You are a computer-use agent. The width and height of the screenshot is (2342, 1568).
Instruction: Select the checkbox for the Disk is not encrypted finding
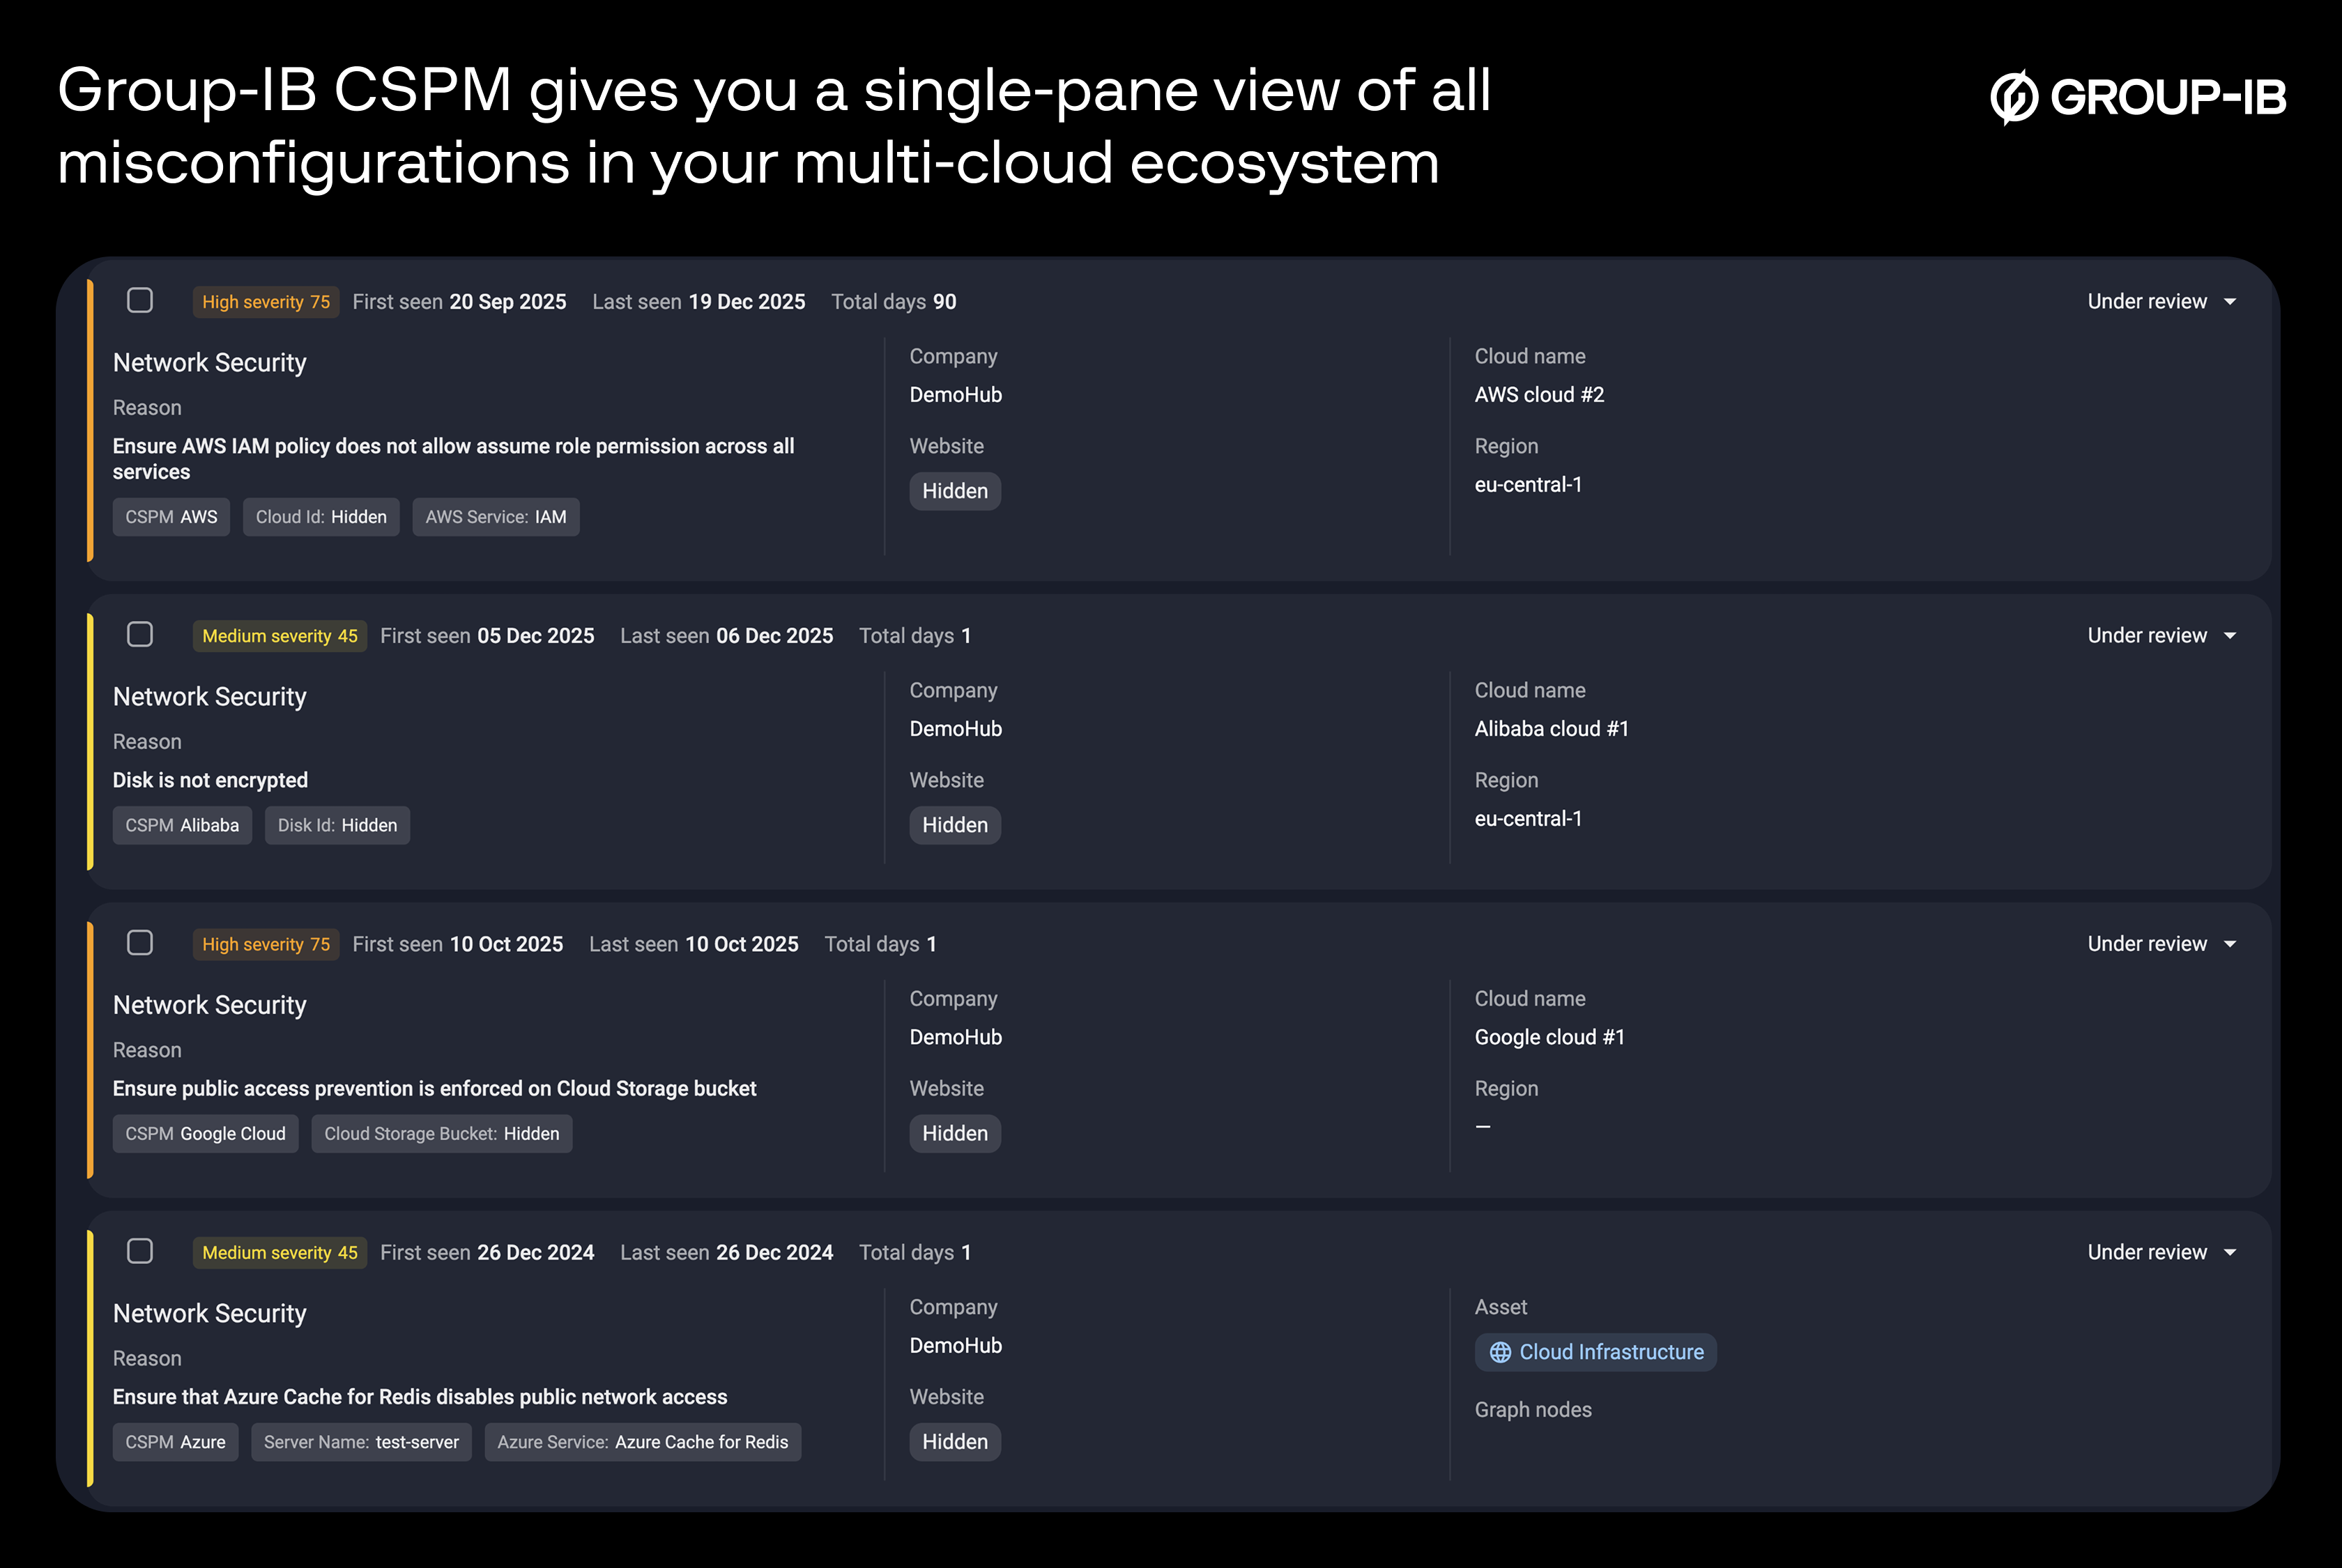point(140,634)
